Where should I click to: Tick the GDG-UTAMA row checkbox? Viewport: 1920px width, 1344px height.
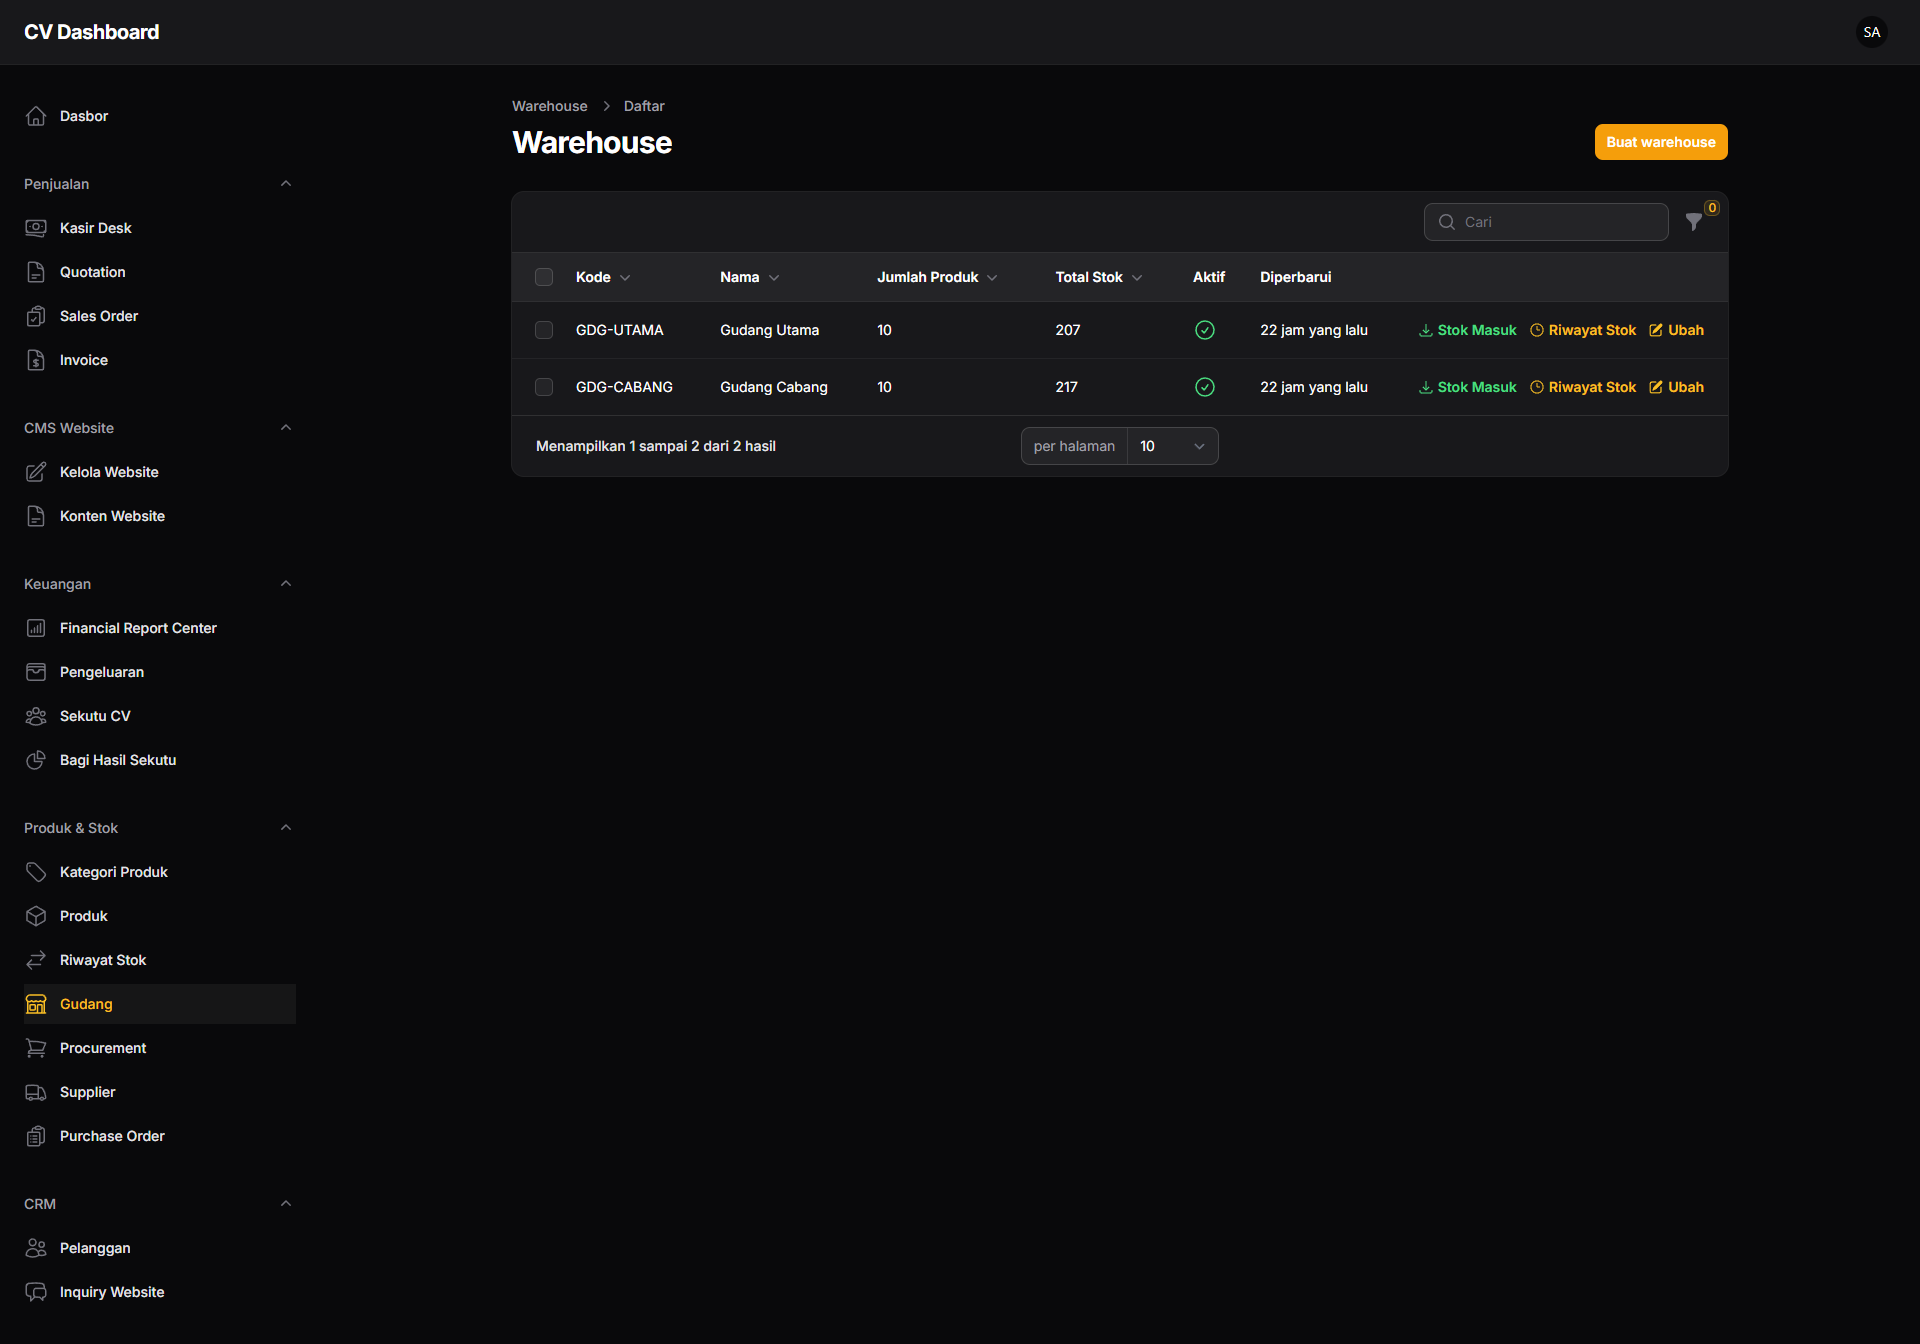[544, 330]
